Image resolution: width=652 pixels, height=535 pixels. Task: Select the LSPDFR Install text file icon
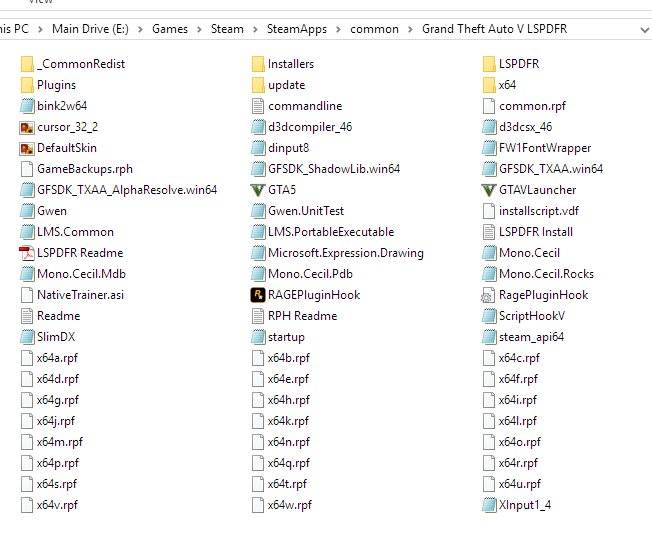click(489, 232)
